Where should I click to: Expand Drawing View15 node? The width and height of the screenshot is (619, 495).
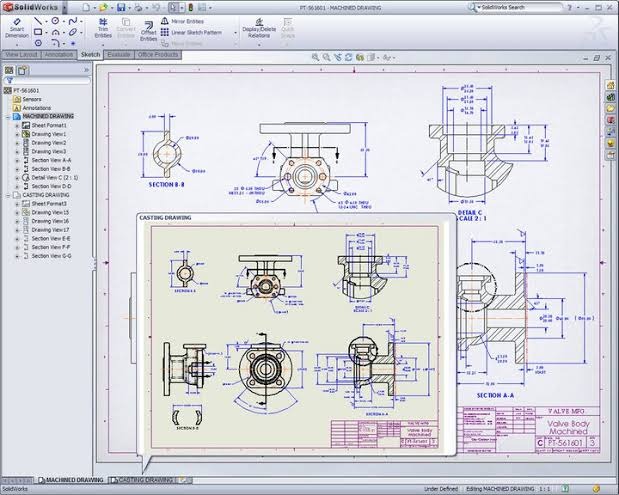point(17,212)
